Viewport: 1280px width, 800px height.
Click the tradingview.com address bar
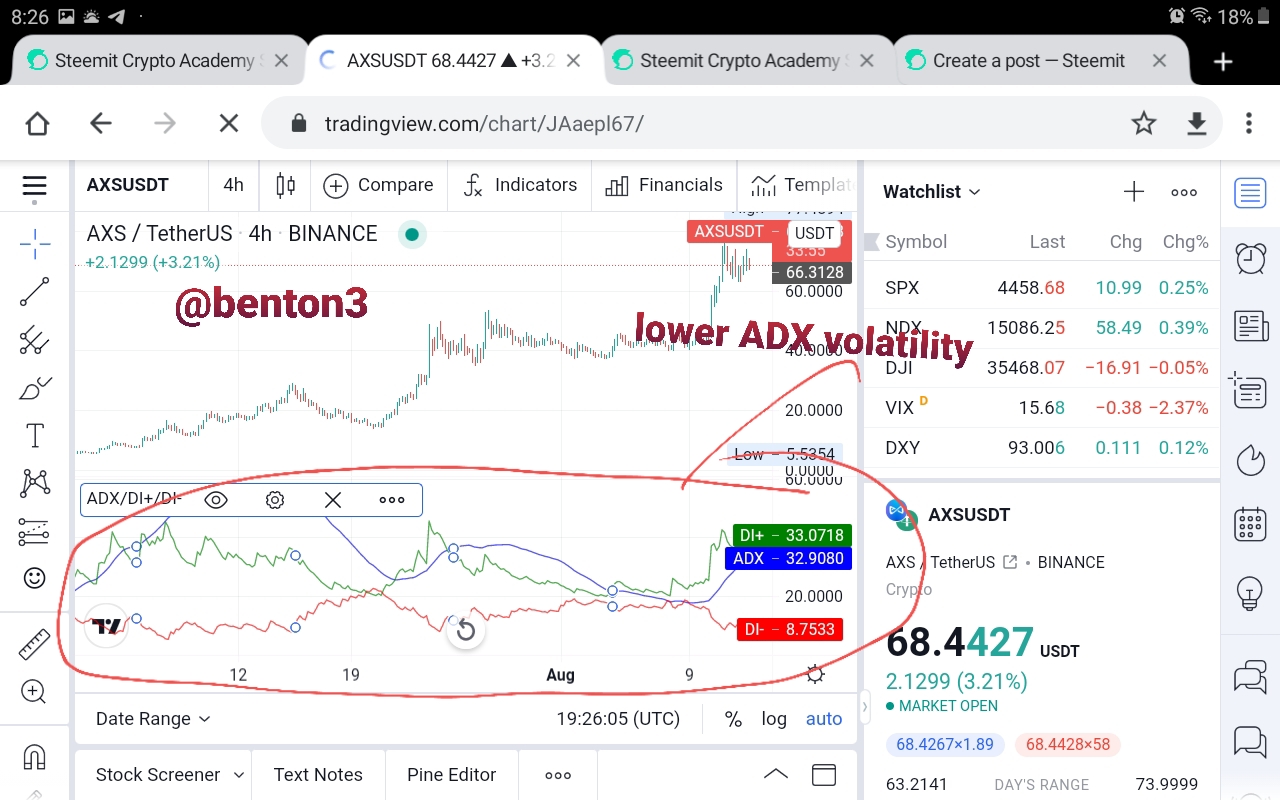740,123
